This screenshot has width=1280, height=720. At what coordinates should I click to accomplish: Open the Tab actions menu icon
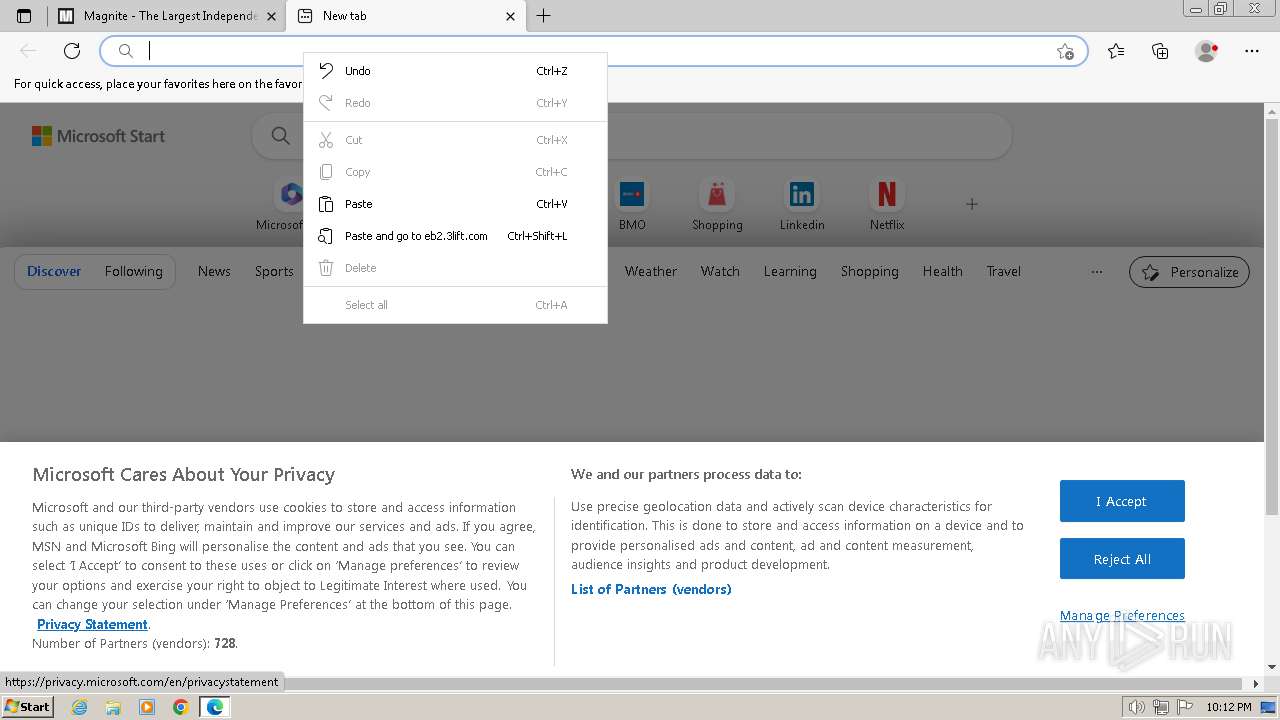(x=24, y=16)
